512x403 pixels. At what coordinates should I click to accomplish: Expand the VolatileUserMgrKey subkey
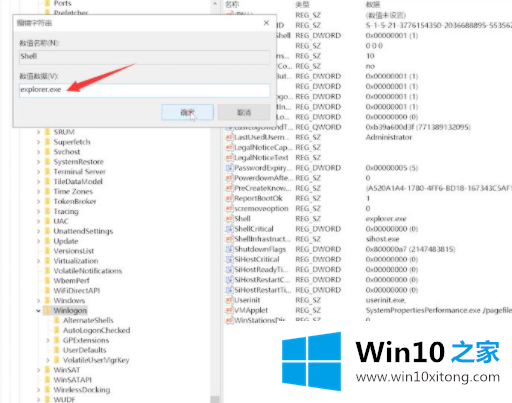coord(48,360)
